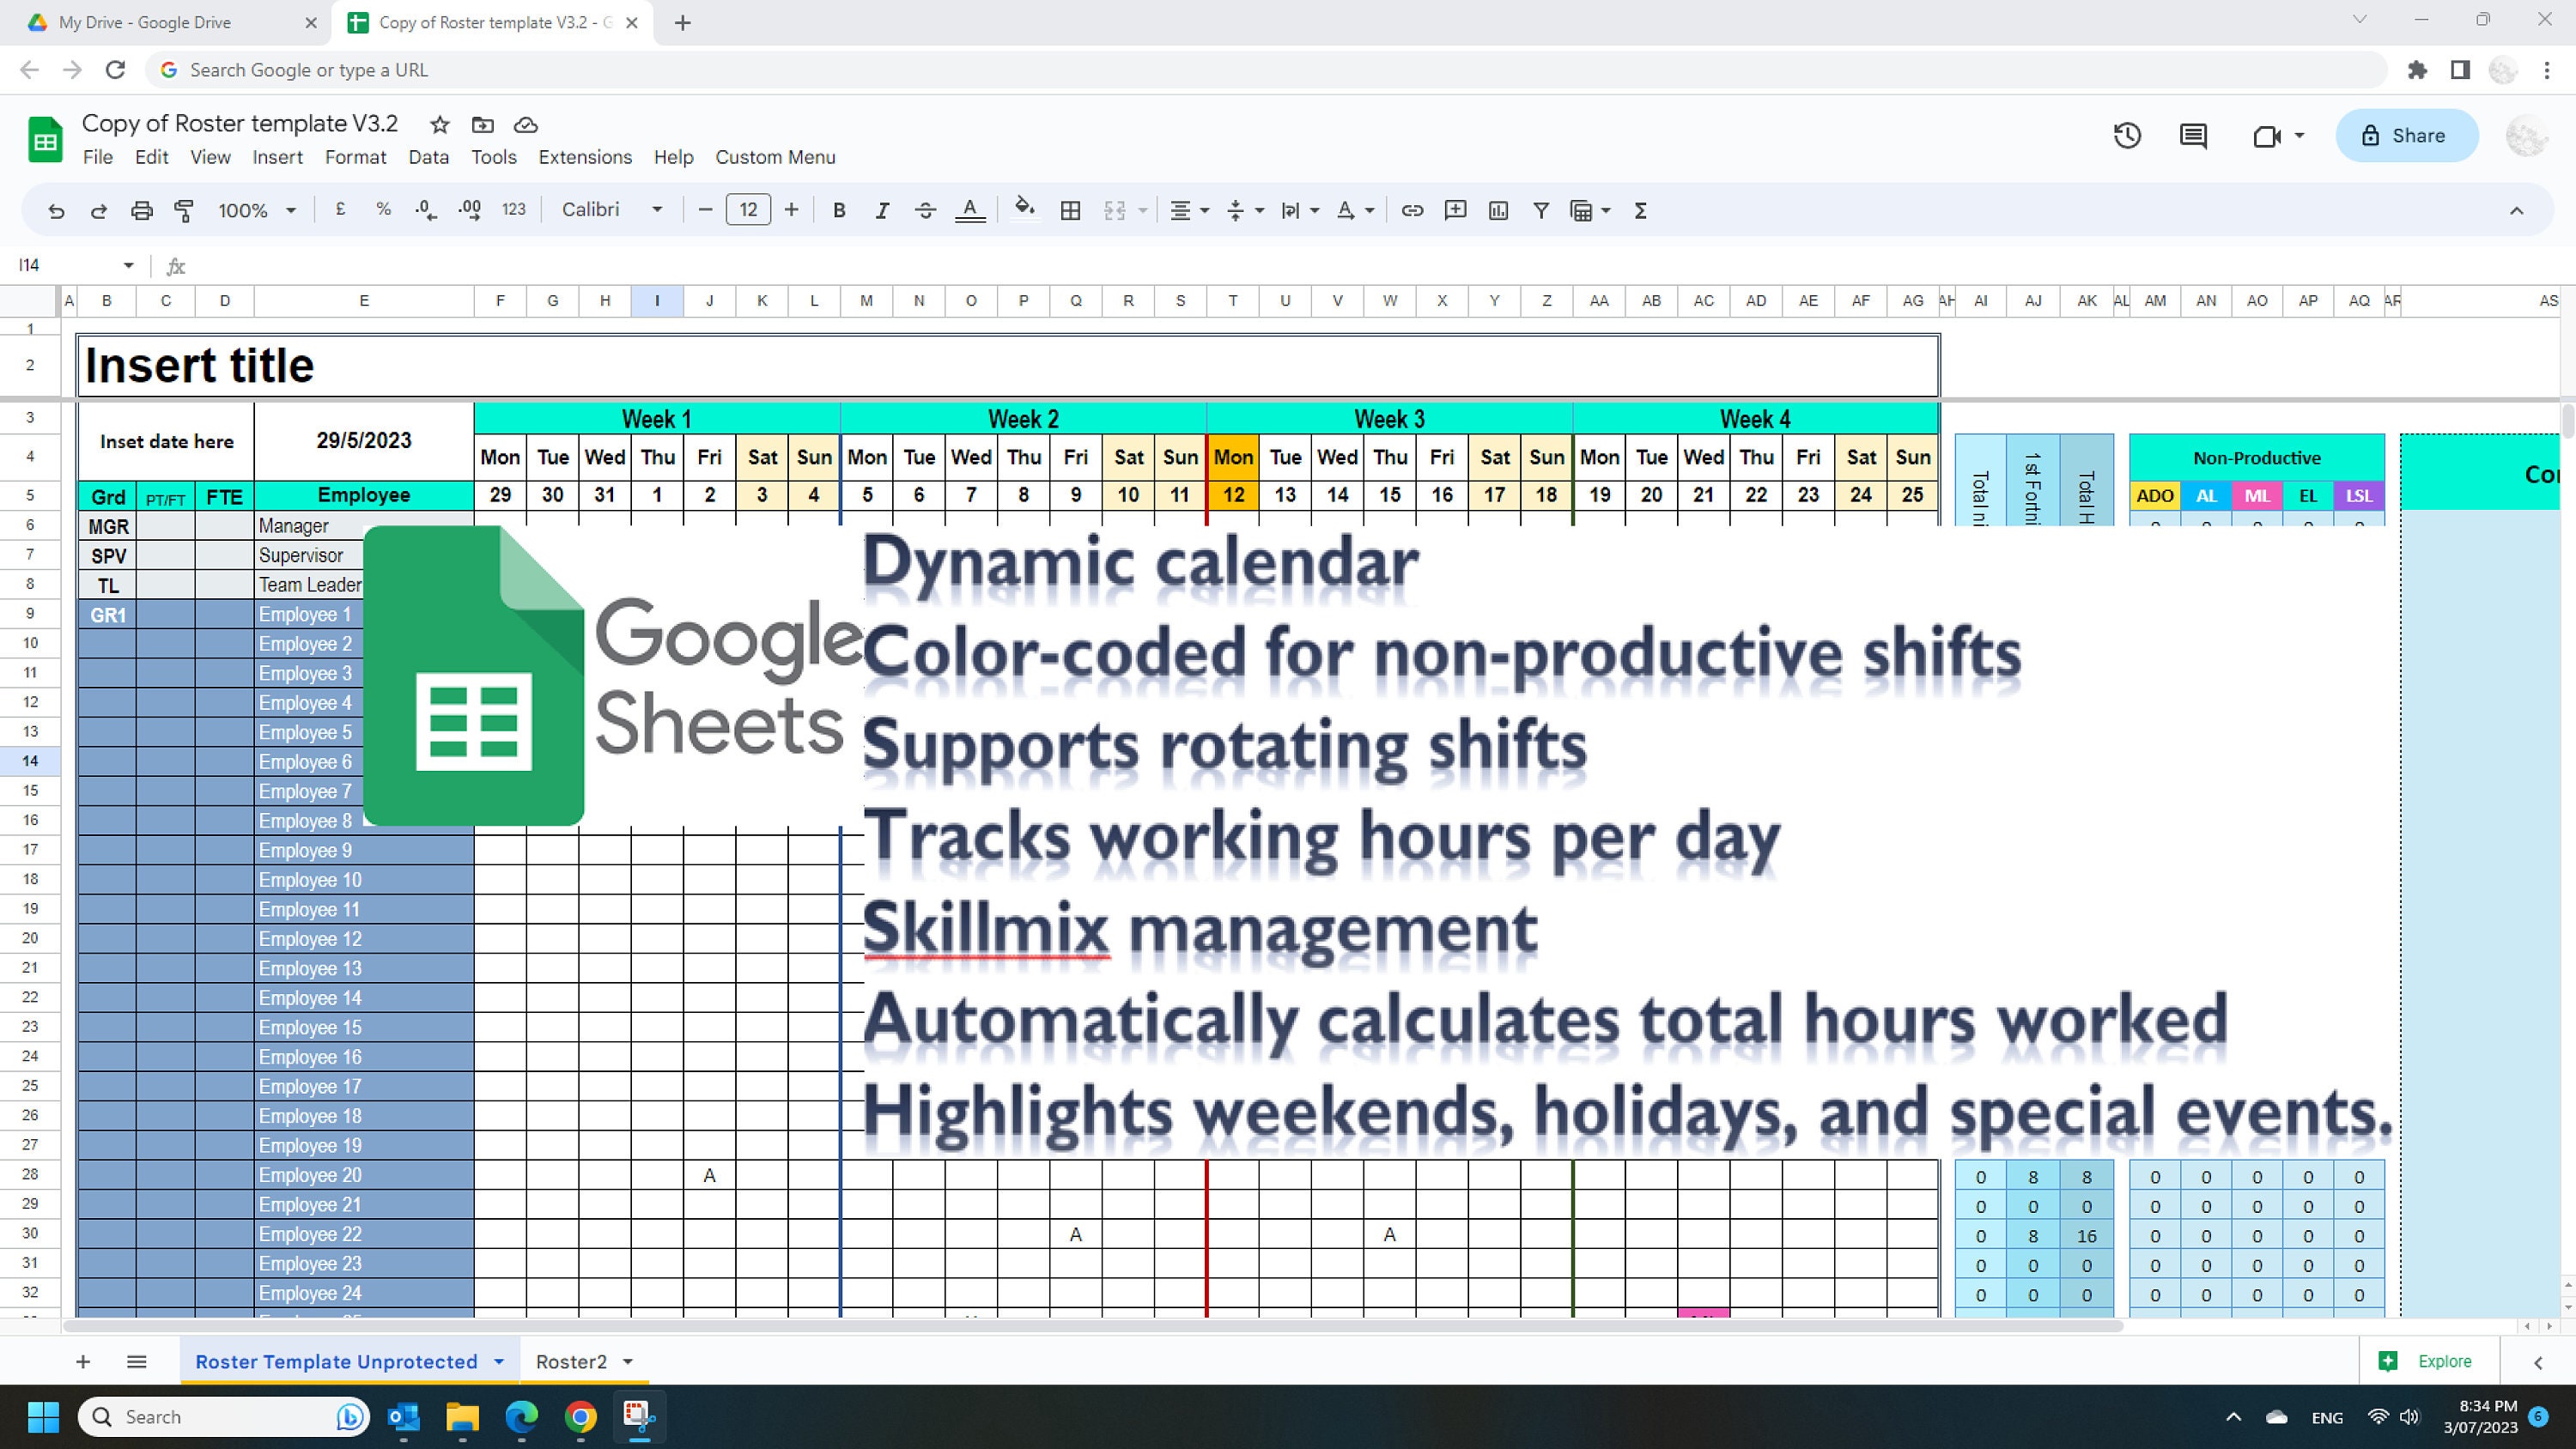Open the Format menu
The height and width of the screenshot is (1449, 2576).
tap(355, 157)
